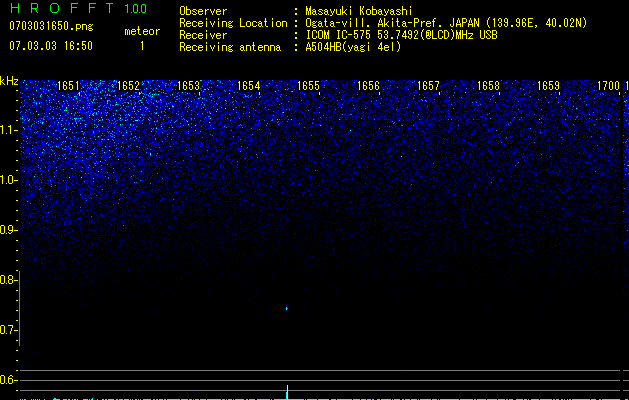Click the 1.0 kHz frequency tick label

tap(8, 180)
